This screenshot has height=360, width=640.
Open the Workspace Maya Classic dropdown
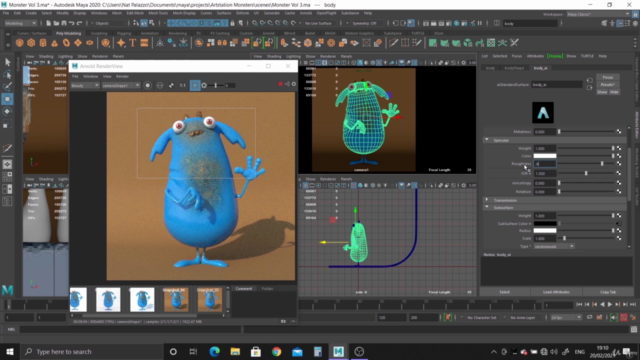click(x=598, y=14)
